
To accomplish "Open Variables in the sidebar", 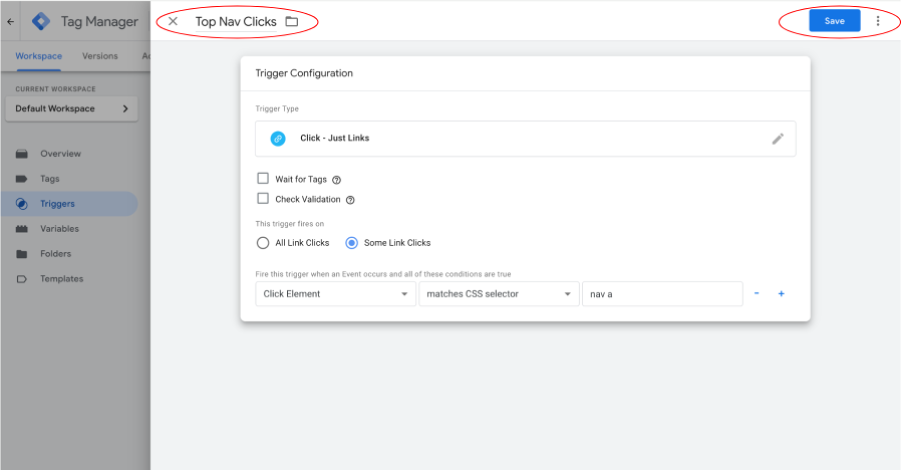I will [x=59, y=229].
